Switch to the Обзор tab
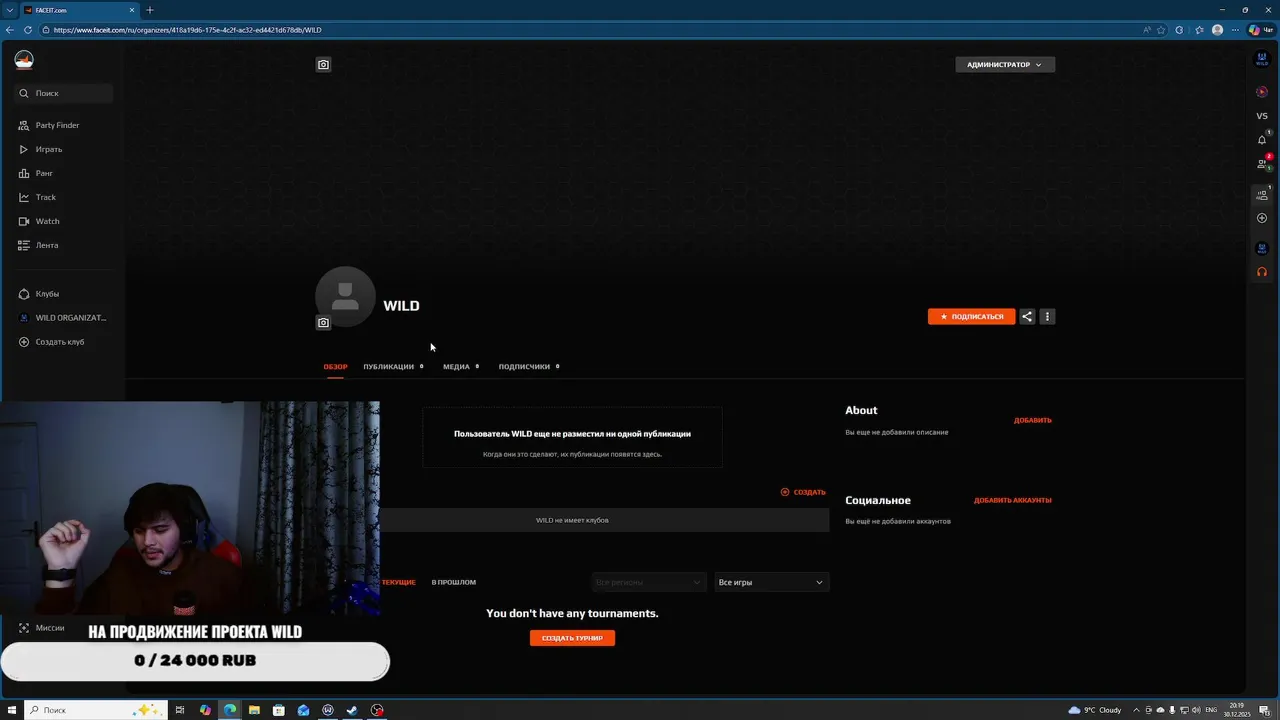 coord(335,366)
